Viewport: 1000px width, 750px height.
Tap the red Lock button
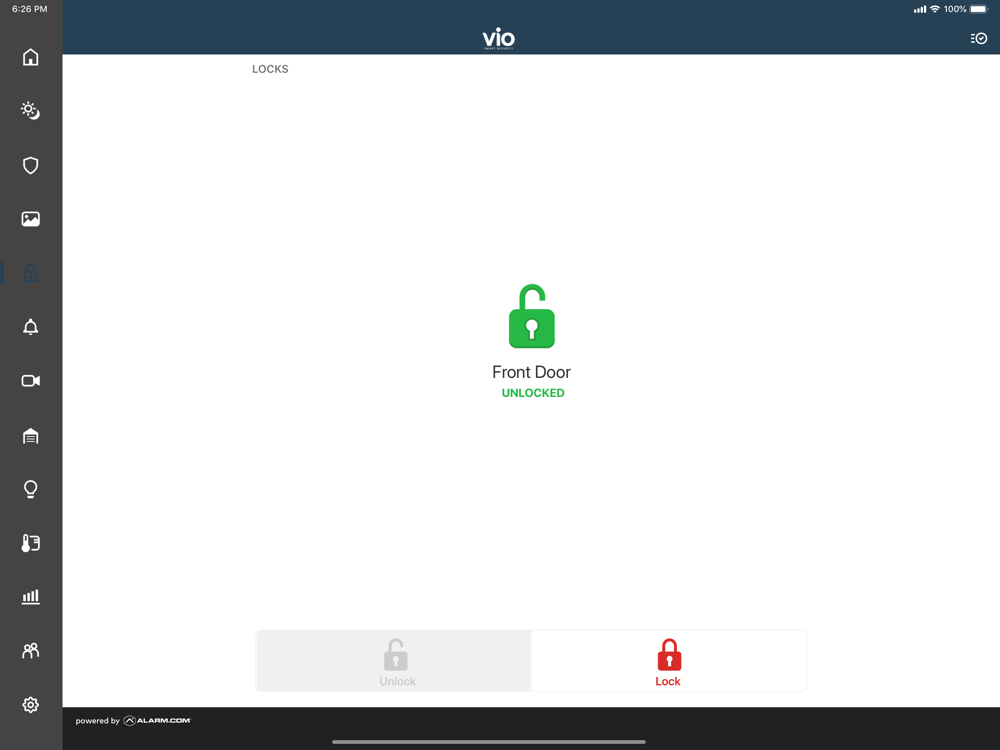tap(668, 661)
